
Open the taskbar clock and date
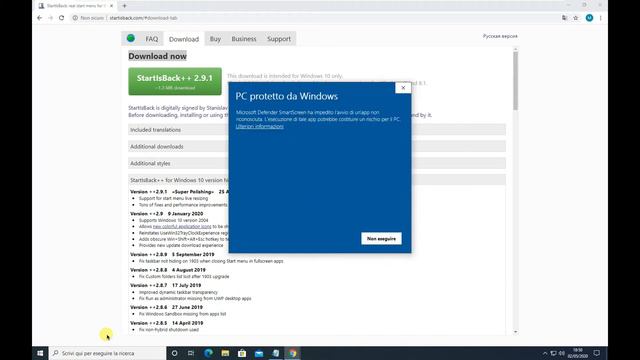[577, 353]
